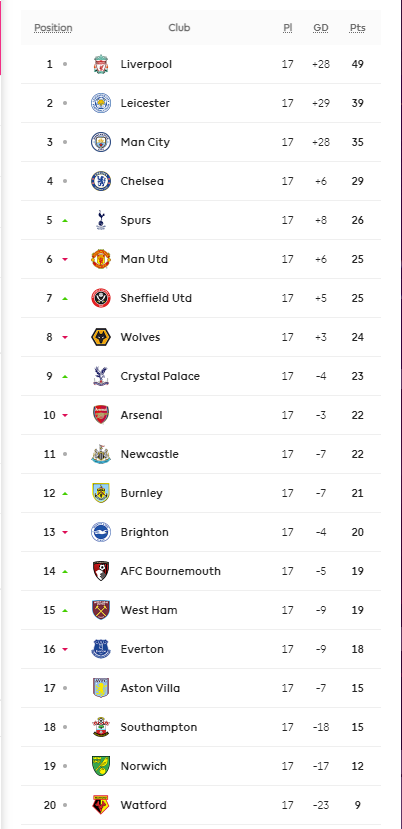Click green up arrow beside Spurs position
This screenshot has height=829, width=402.
click(65, 220)
